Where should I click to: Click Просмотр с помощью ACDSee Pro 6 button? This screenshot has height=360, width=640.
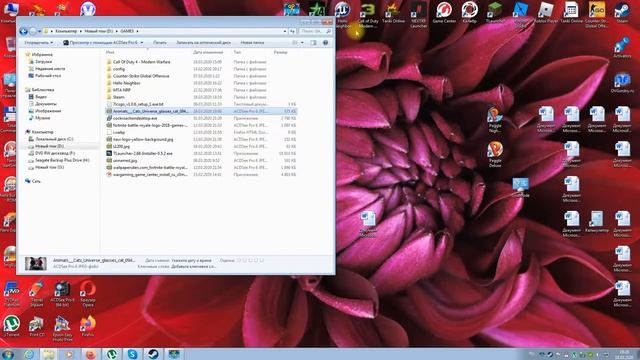pyautogui.click(x=100, y=42)
